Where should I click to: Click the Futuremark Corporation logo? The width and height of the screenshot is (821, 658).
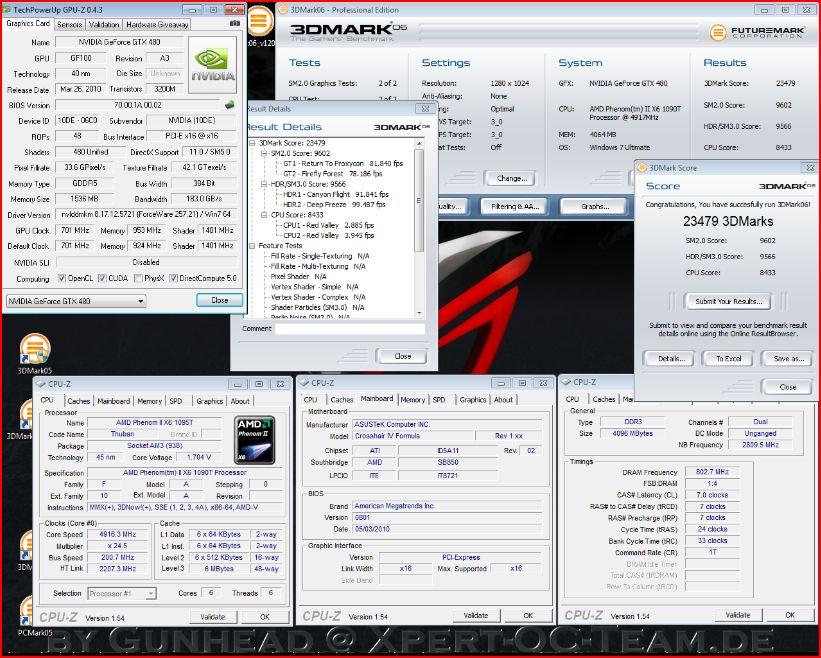pyautogui.click(x=757, y=32)
